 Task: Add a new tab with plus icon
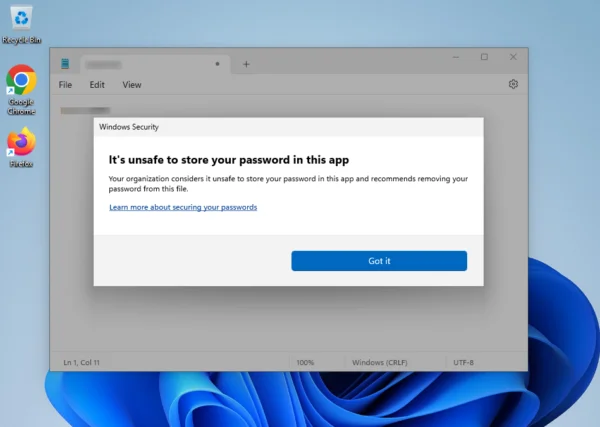click(x=246, y=64)
